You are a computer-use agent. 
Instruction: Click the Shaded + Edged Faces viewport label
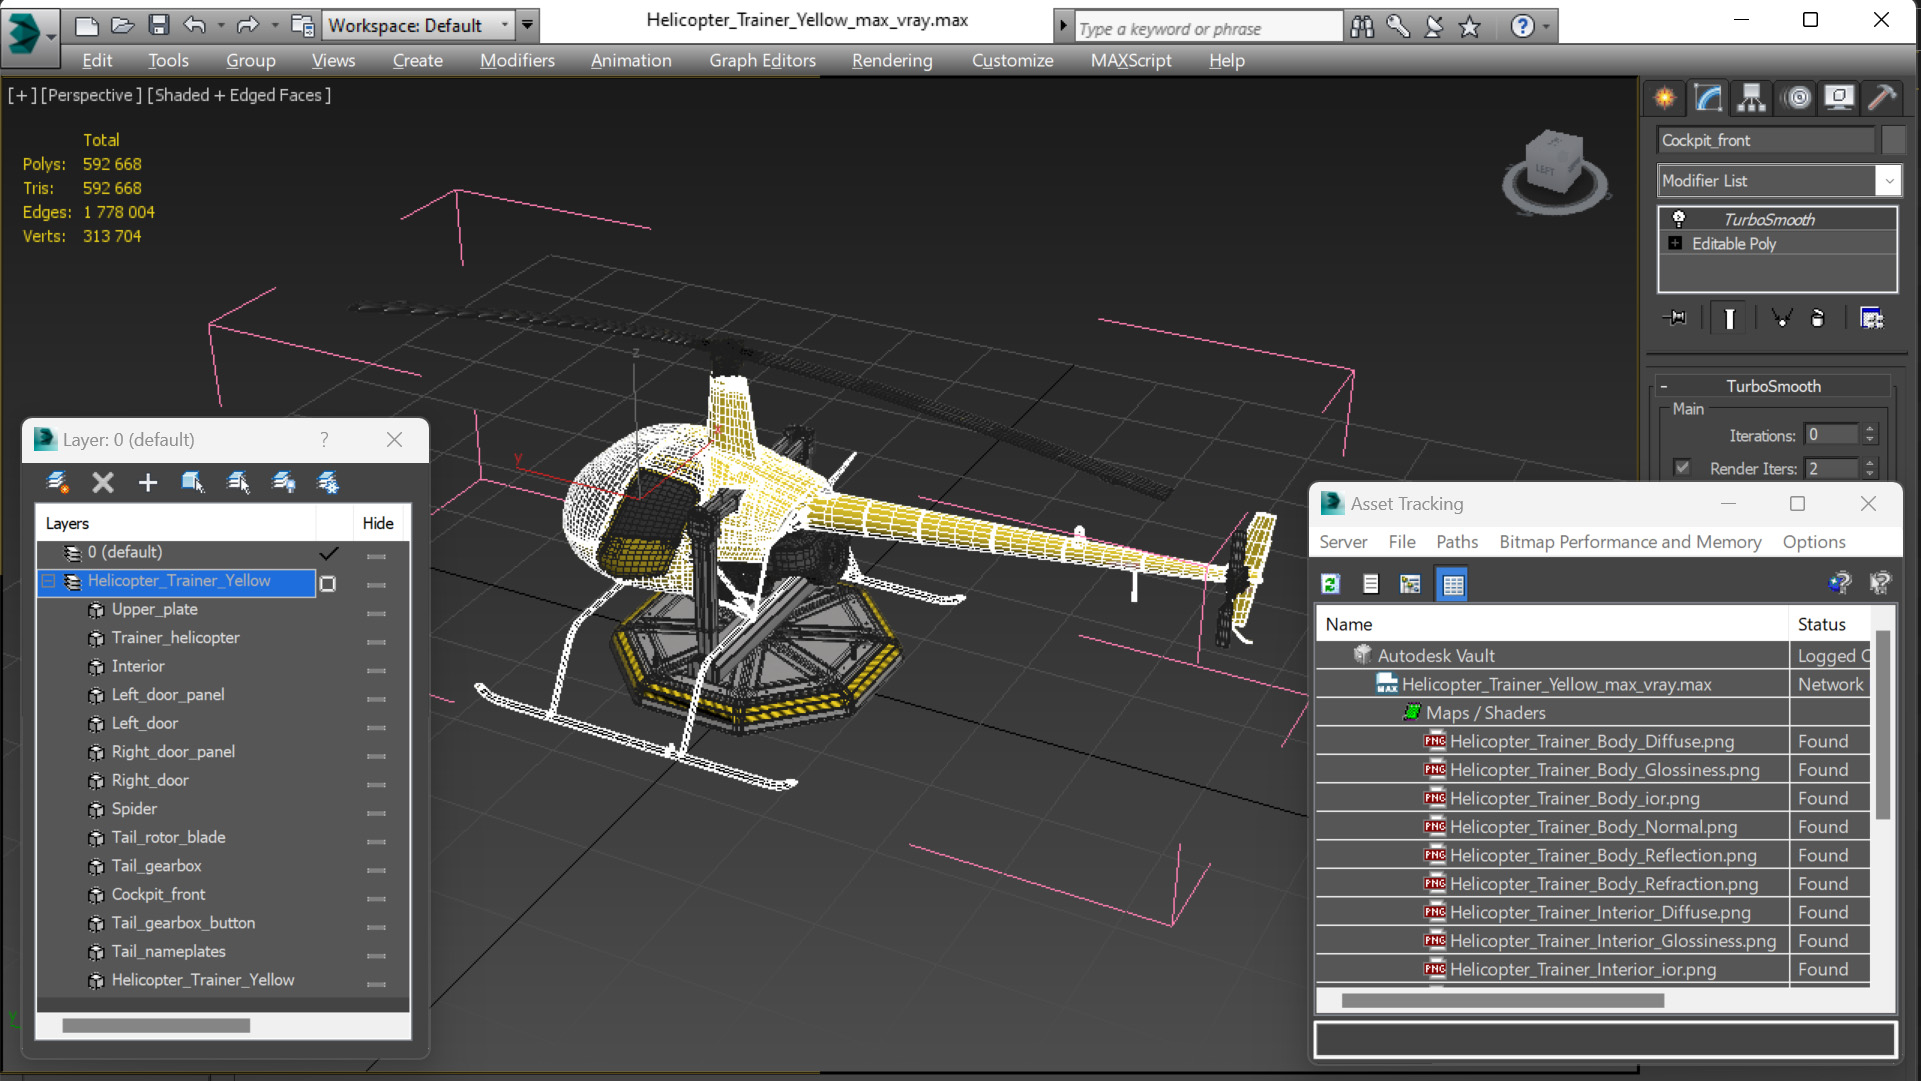click(x=239, y=95)
